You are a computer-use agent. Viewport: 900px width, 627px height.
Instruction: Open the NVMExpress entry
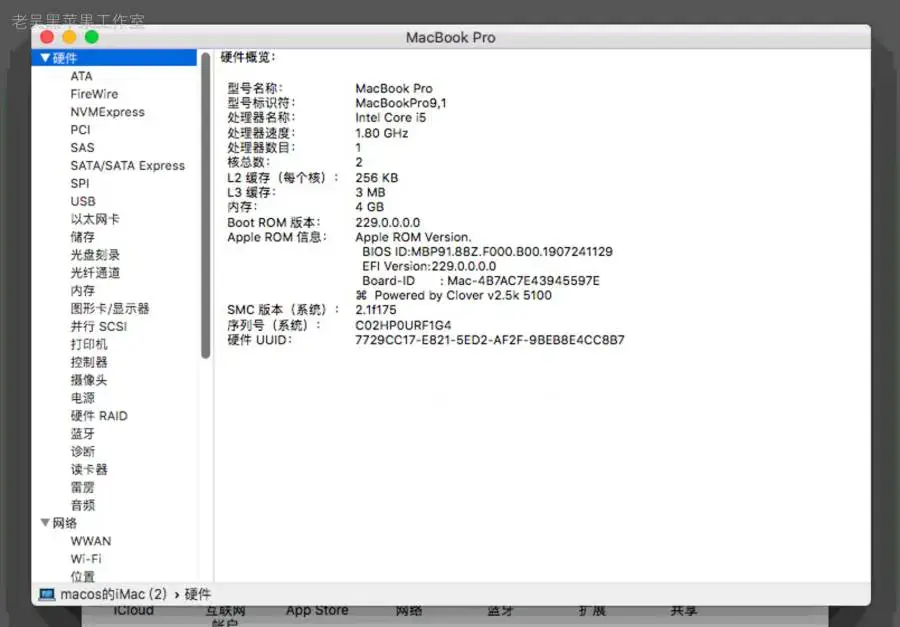pos(107,111)
